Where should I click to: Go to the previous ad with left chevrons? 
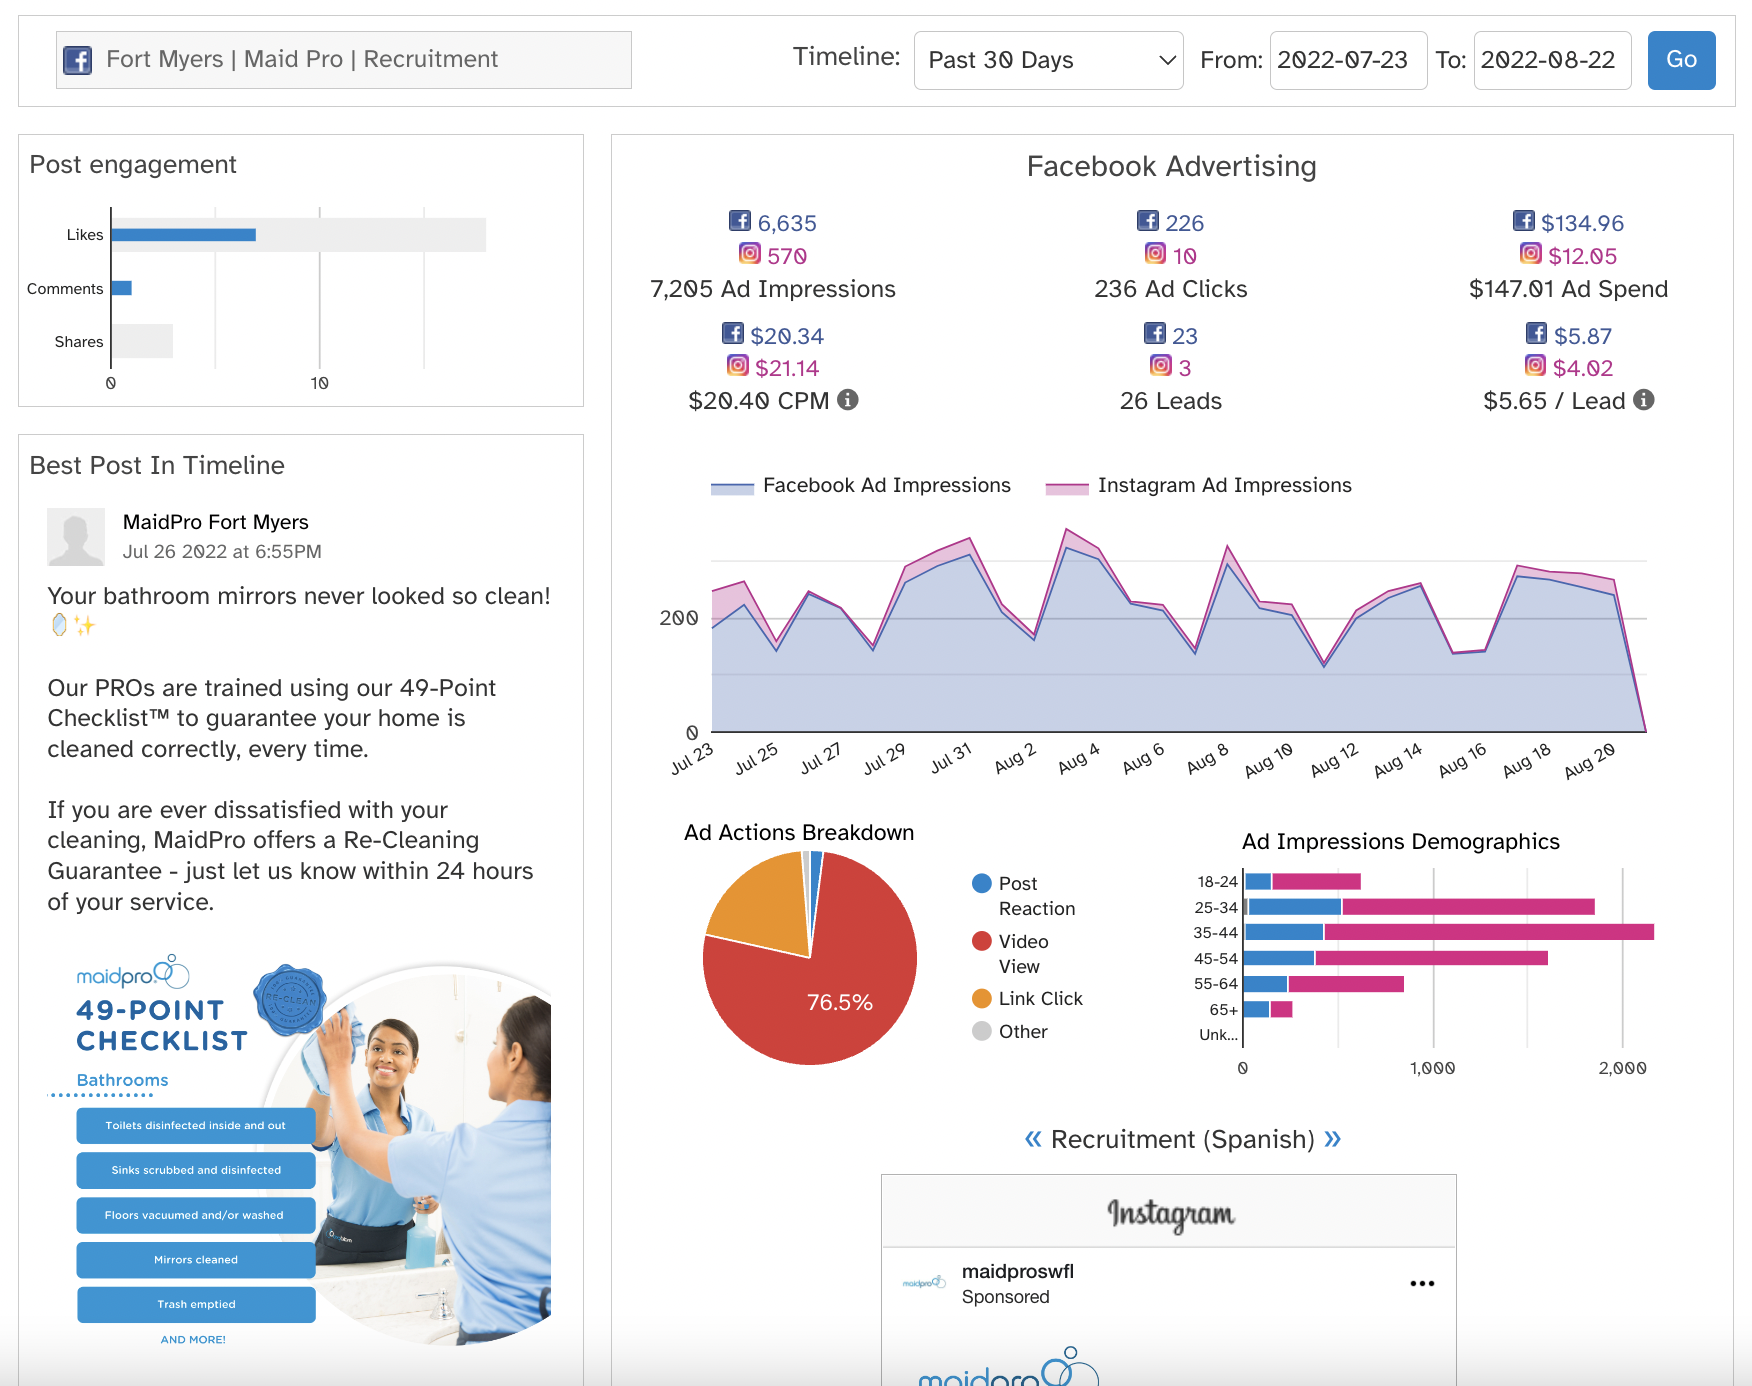pyautogui.click(x=1033, y=1139)
